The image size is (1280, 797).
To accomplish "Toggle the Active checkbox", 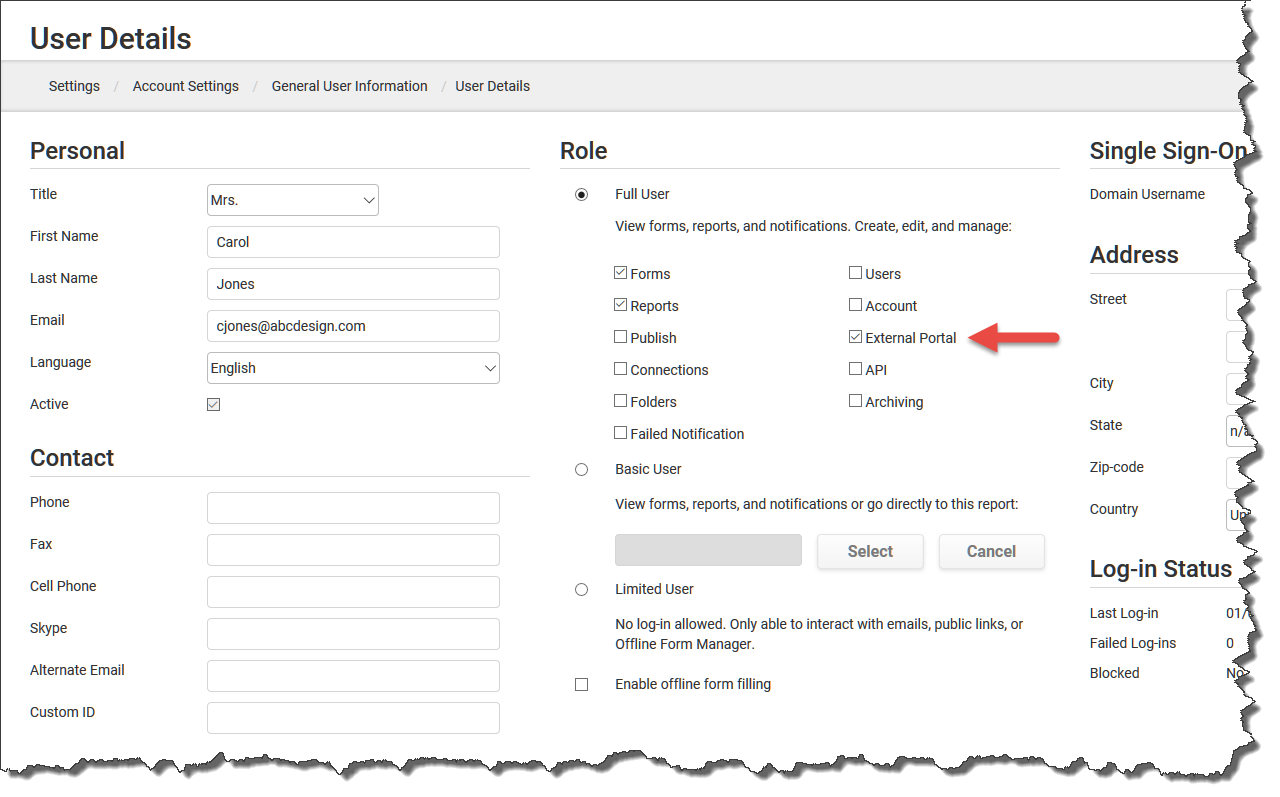I will [x=213, y=405].
